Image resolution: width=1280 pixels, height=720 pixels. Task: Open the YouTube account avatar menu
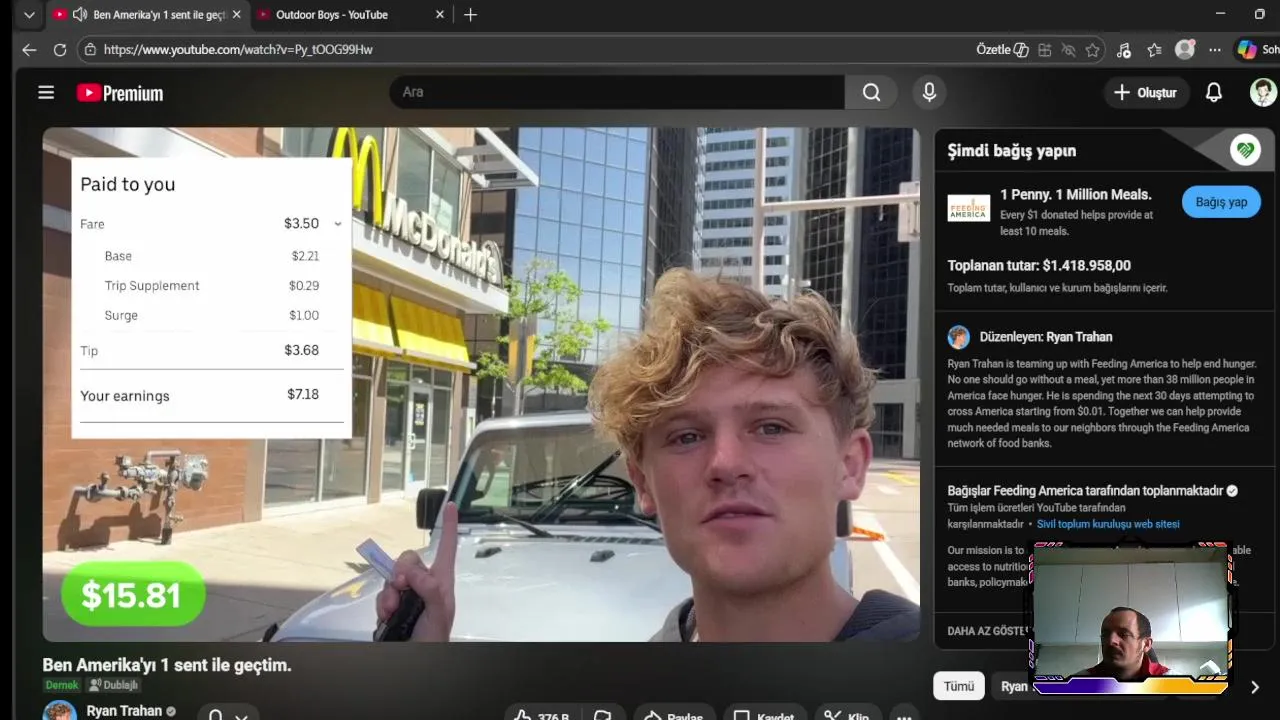coord(1263,92)
